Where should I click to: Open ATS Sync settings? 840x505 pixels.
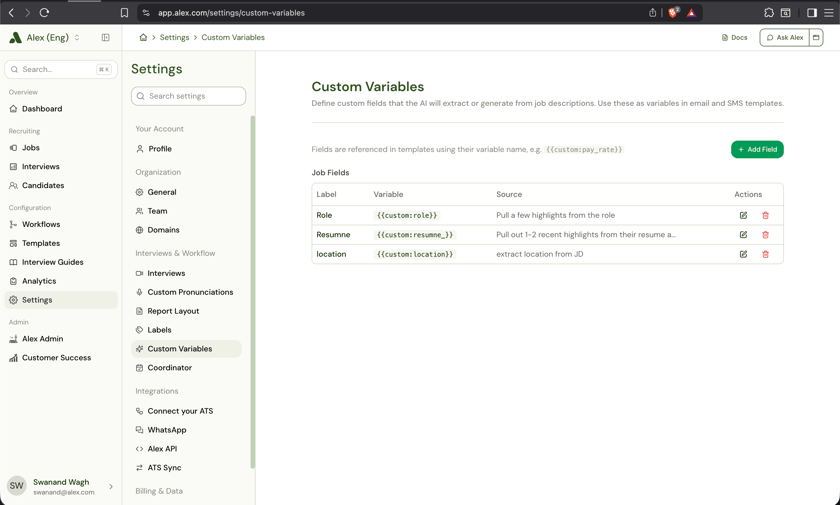(x=186, y=468)
